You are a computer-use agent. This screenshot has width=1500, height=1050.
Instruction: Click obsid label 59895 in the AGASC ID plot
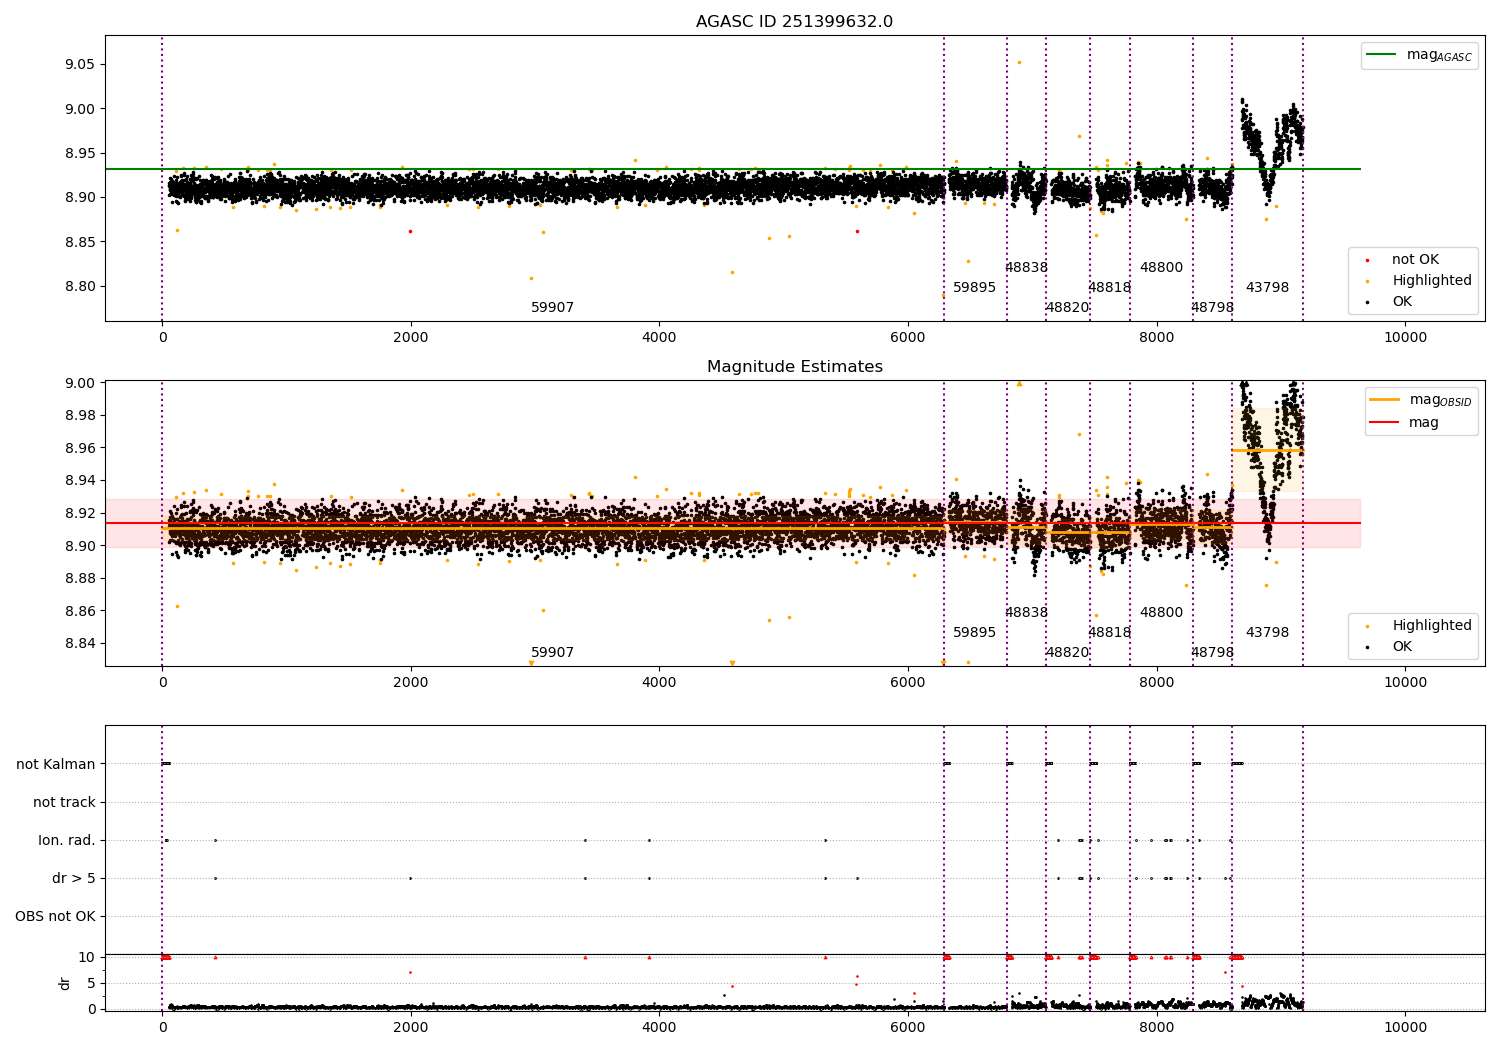pyautogui.click(x=974, y=288)
